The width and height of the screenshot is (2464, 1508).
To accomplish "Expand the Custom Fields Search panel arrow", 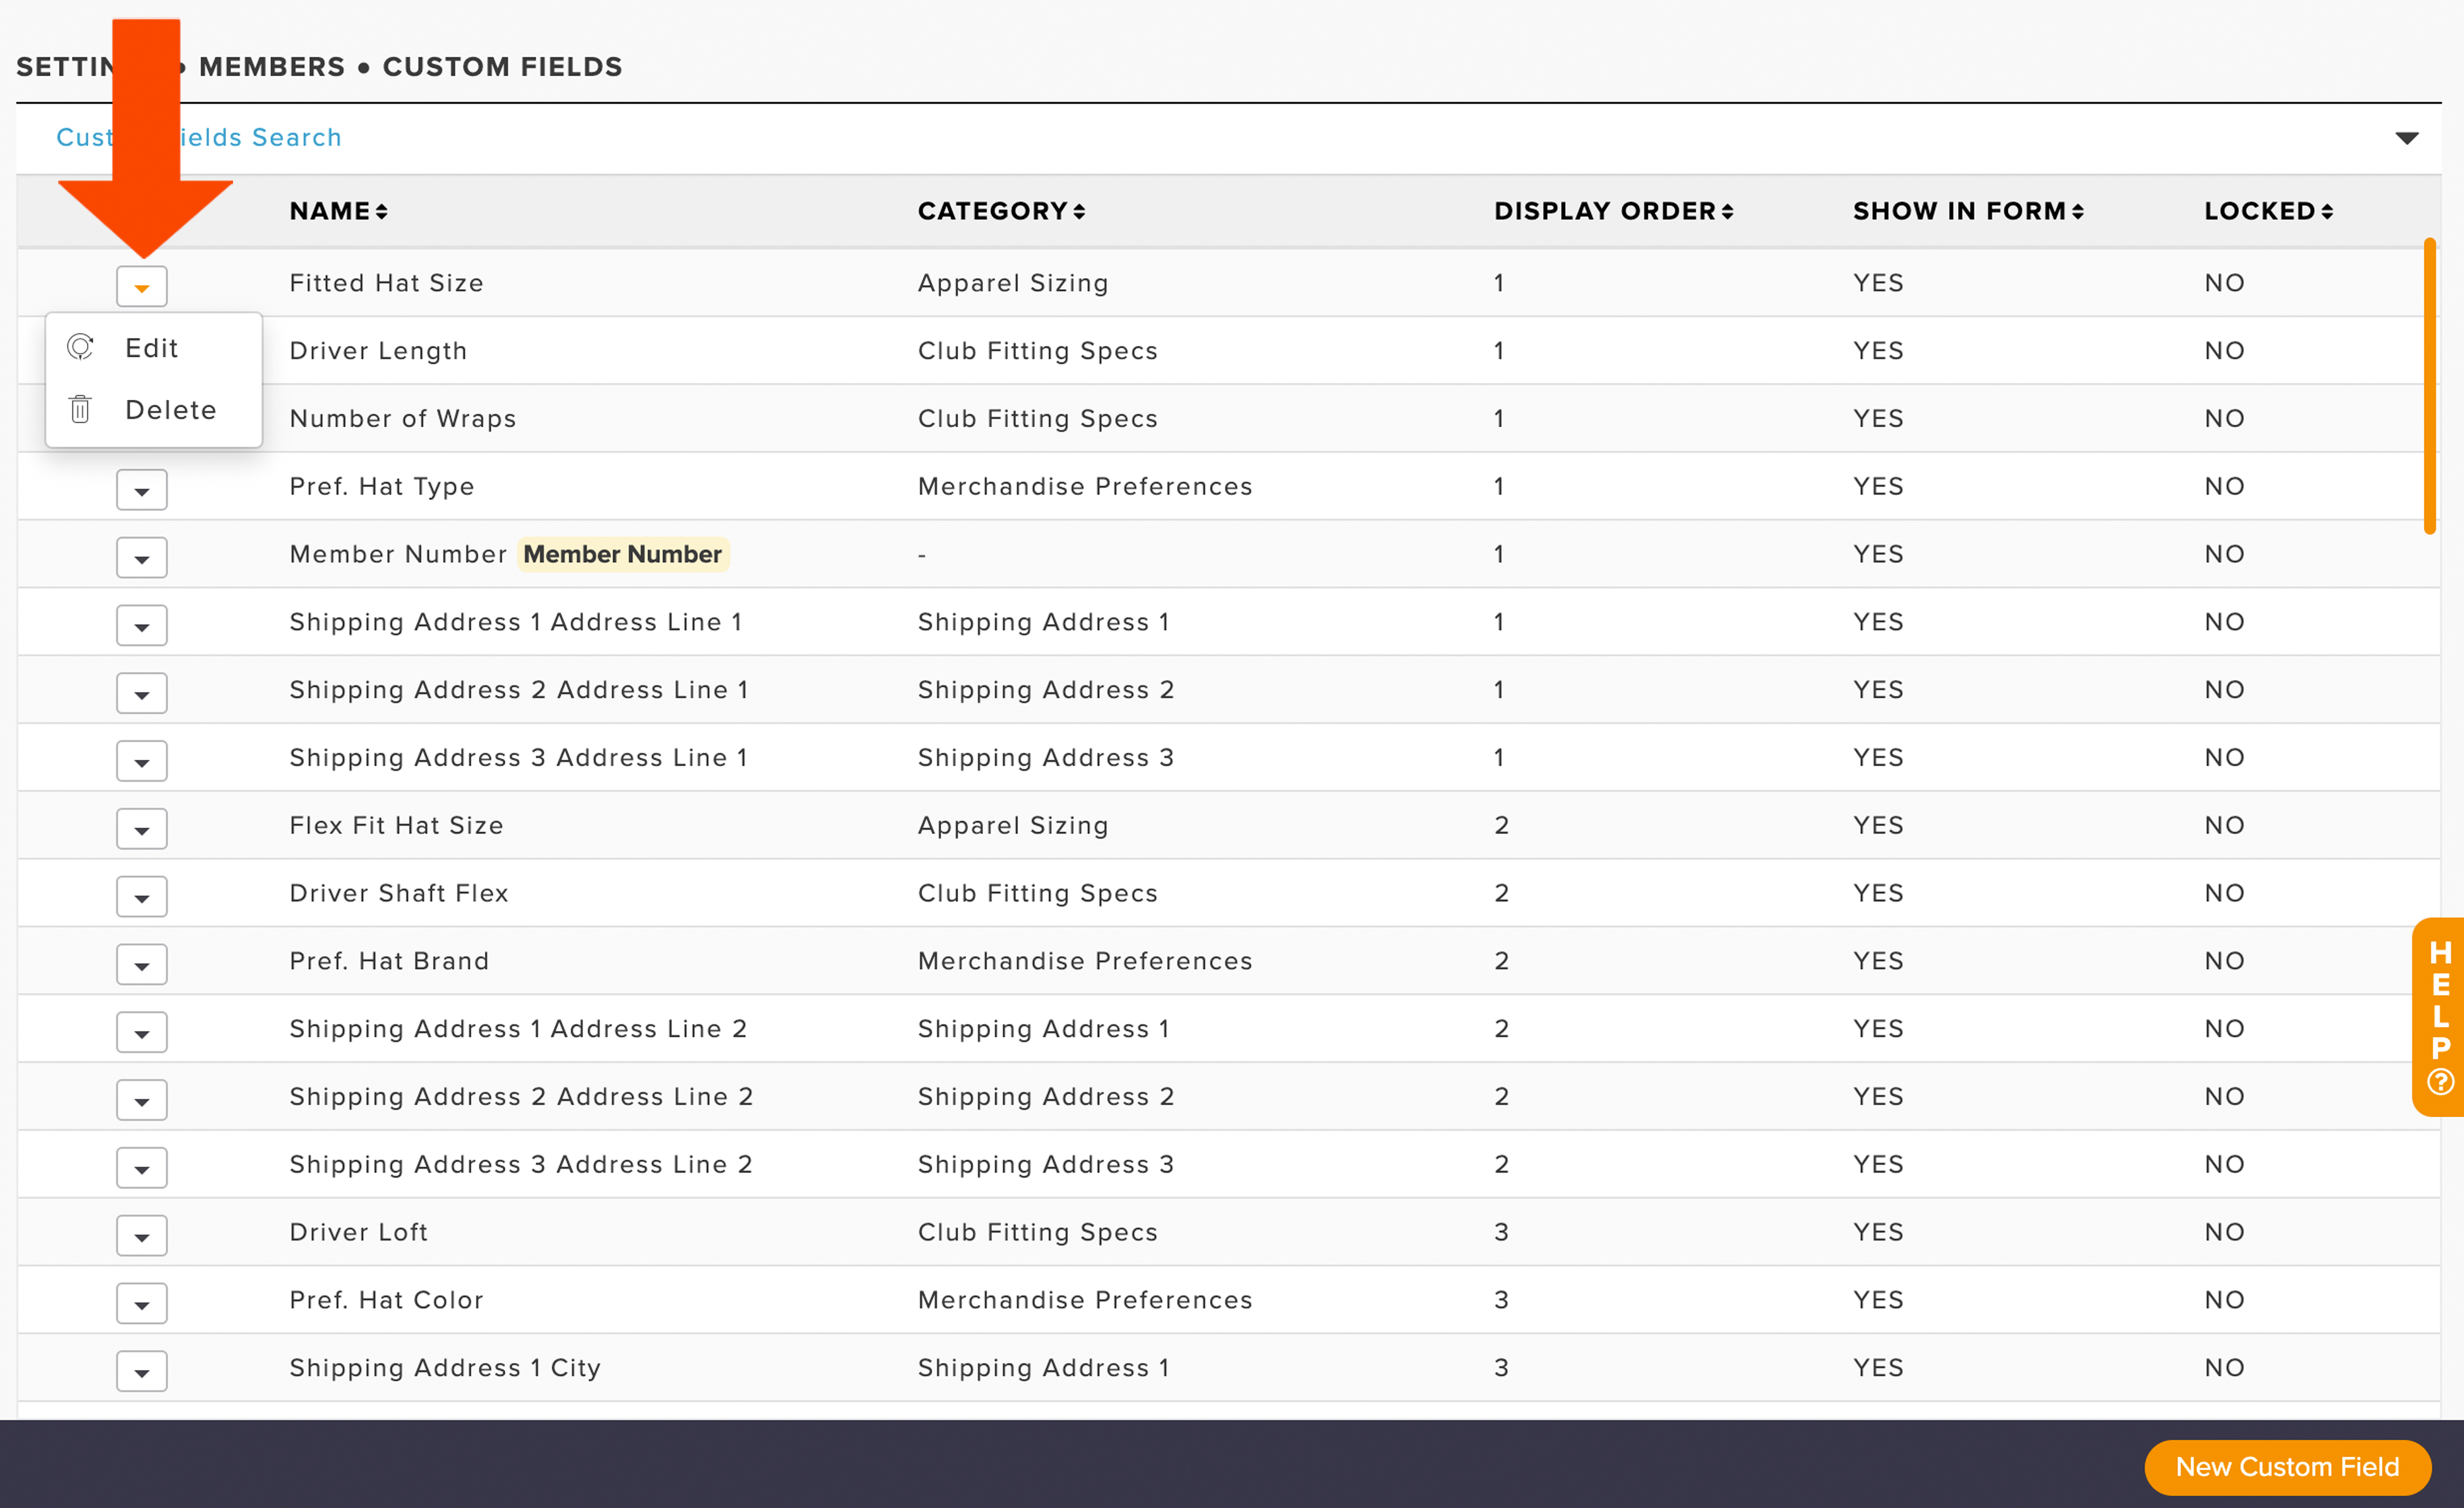I will coord(2407,138).
